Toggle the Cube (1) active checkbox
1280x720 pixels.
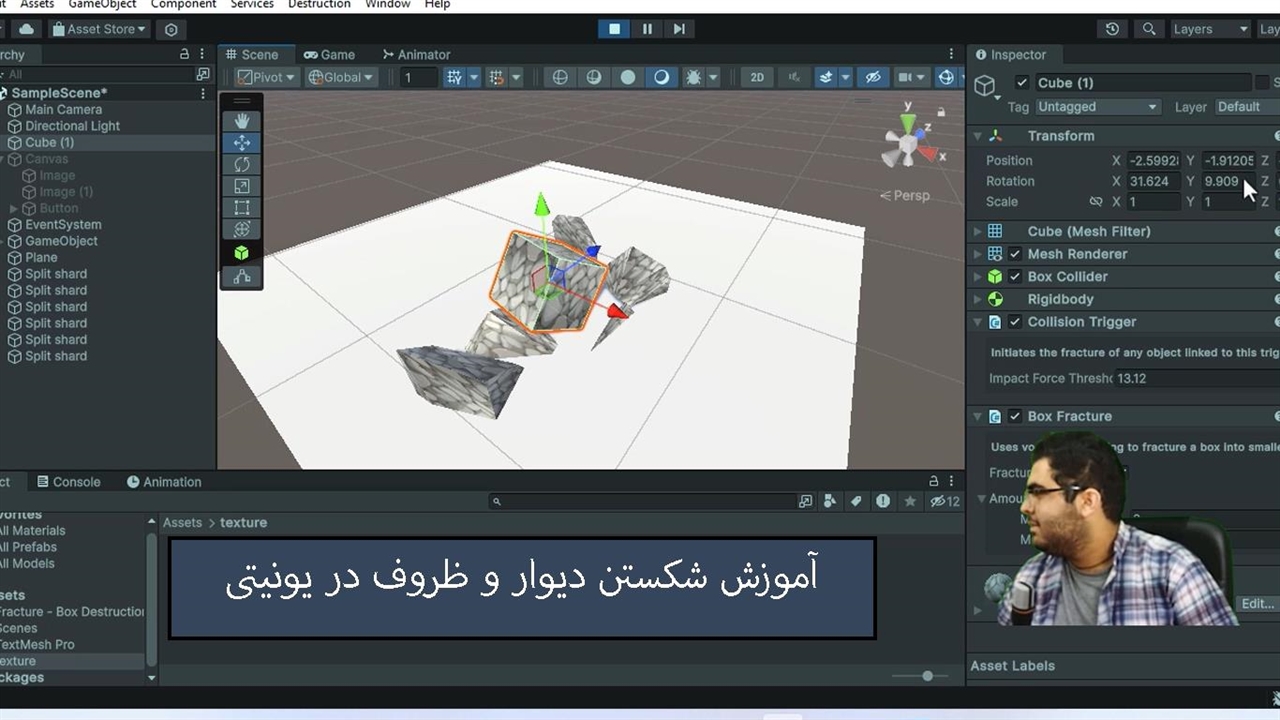1021,83
